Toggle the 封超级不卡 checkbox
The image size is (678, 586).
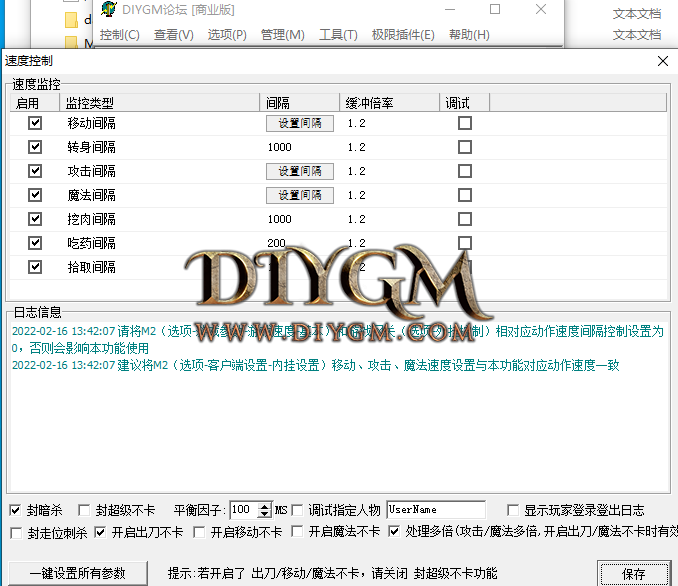coord(84,510)
